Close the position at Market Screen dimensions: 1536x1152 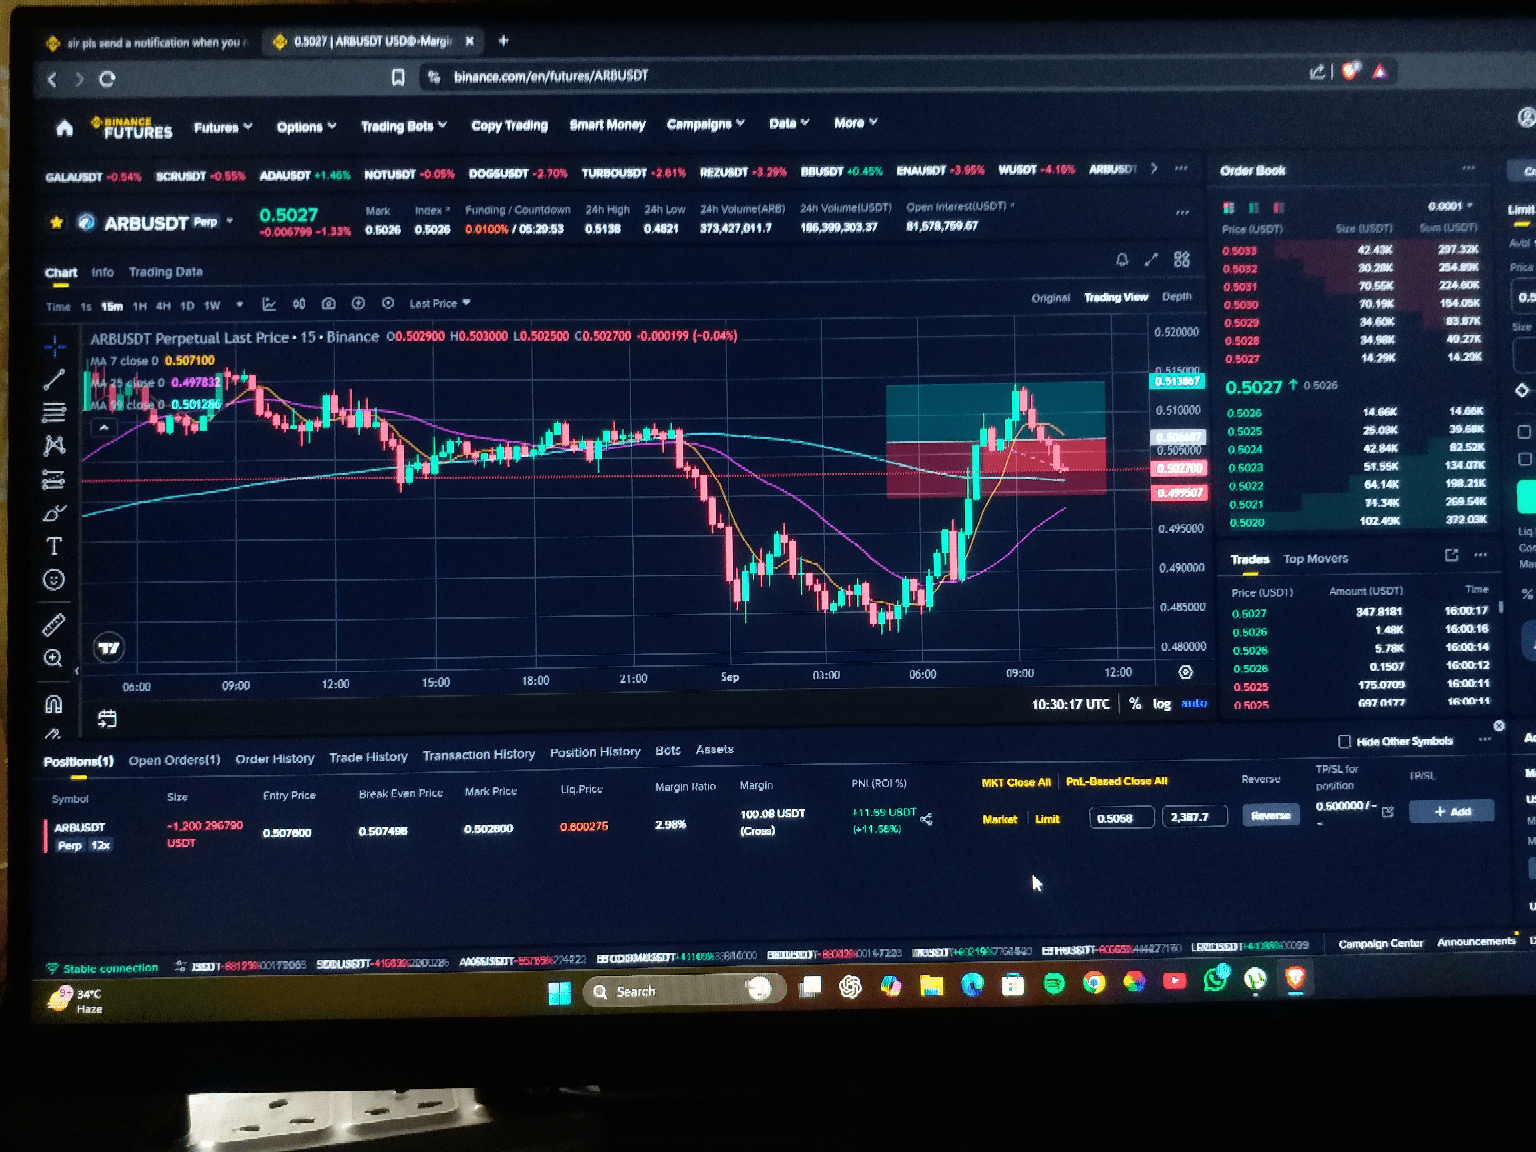click(x=999, y=819)
